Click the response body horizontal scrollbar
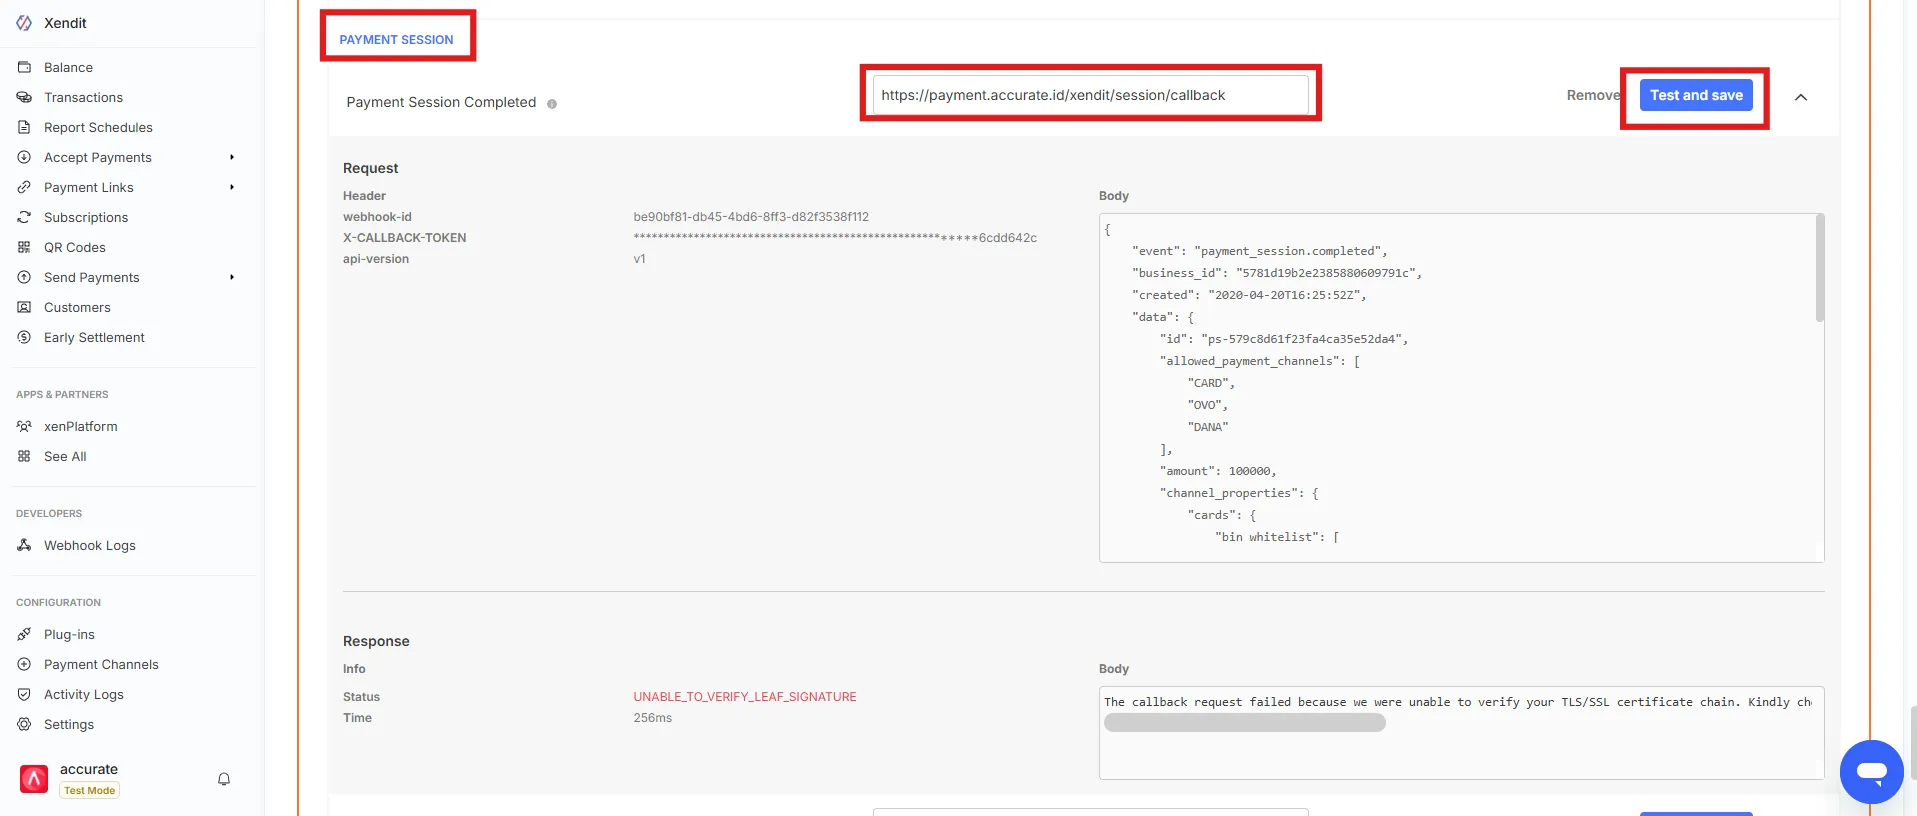Screen dimensions: 1917x816 coord(1244,722)
